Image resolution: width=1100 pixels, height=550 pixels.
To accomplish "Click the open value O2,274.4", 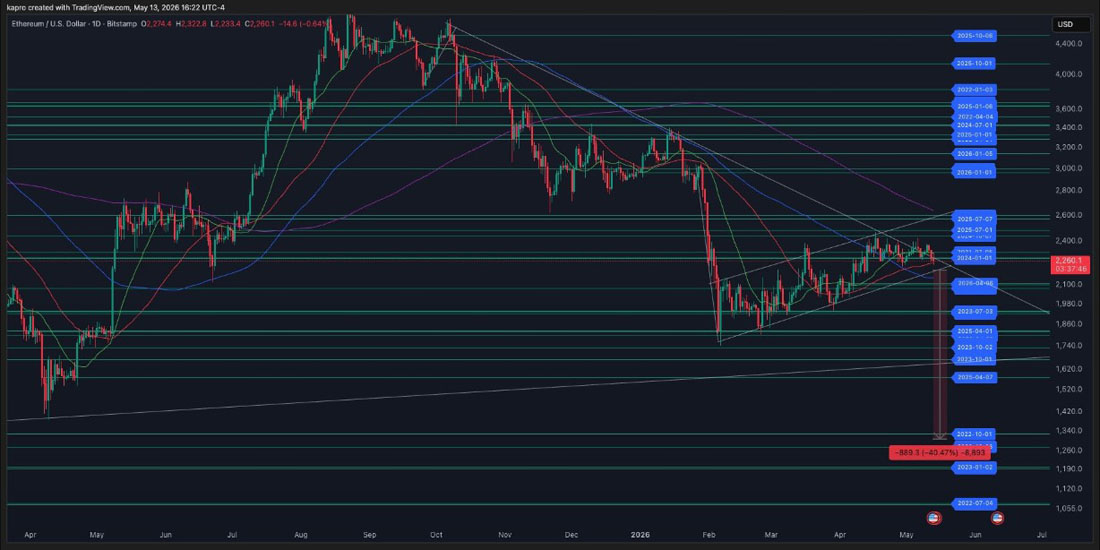I will point(158,24).
